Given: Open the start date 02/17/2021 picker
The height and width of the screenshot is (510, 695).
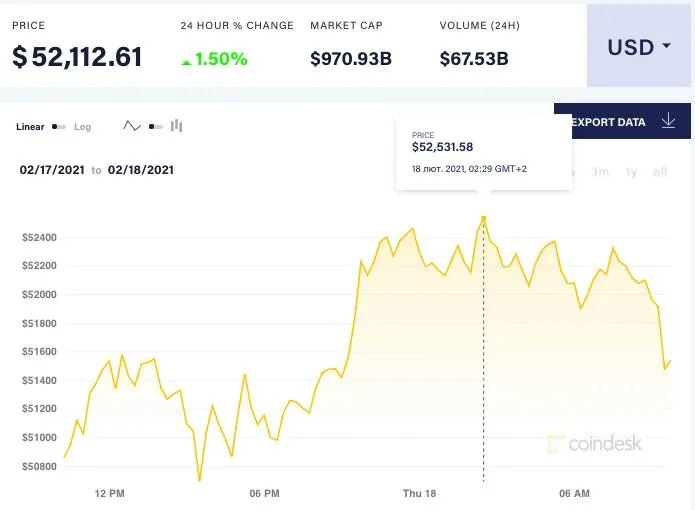Looking at the screenshot, I should [53, 170].
